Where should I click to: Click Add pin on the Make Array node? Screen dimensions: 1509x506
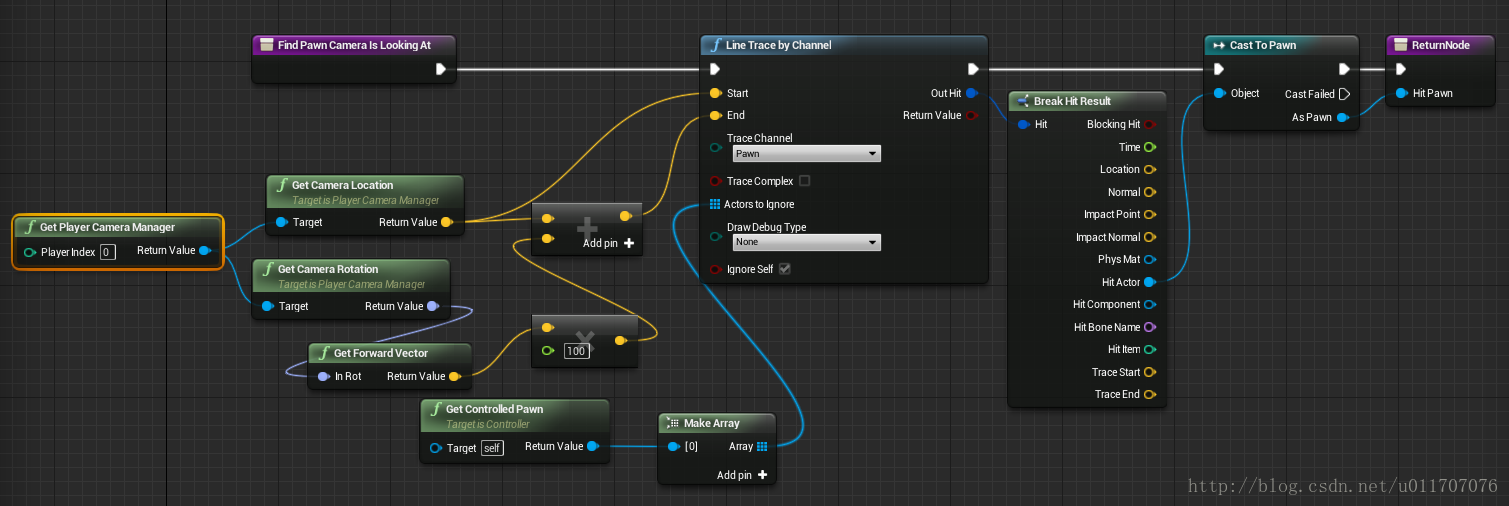coord(742,475)
